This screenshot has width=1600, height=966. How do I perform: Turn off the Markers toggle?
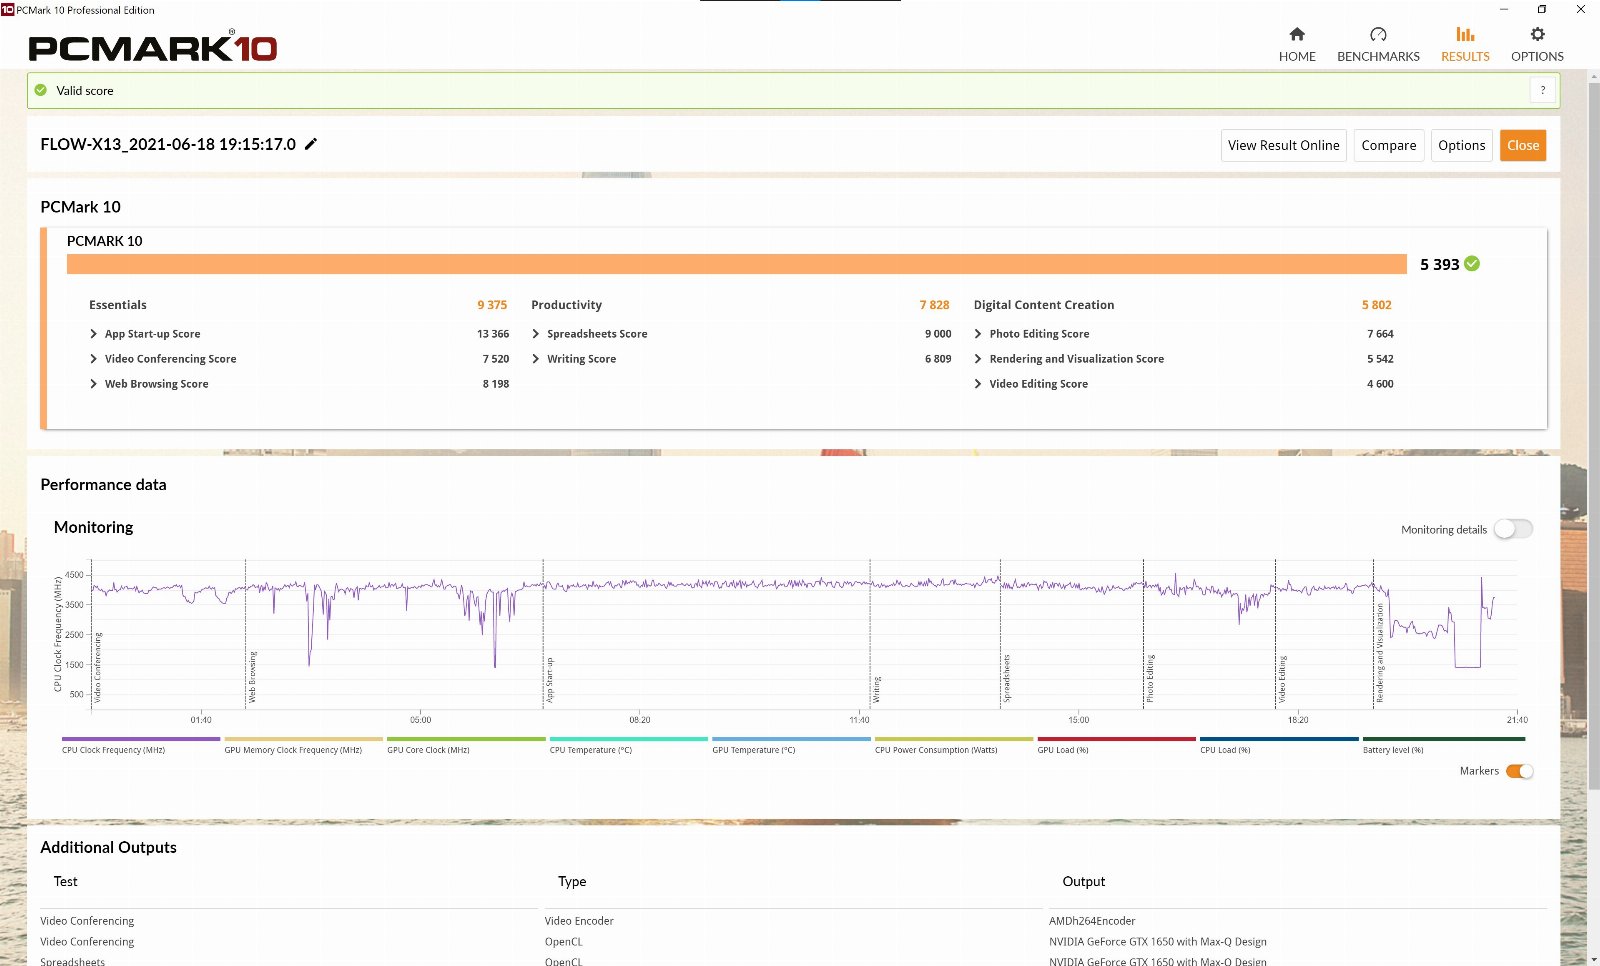[x=1519, y=771]
